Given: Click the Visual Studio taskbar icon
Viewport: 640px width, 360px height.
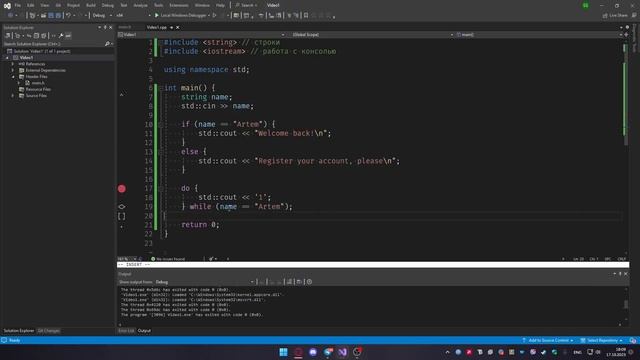Looking at the screenshot, I should 342,352.
